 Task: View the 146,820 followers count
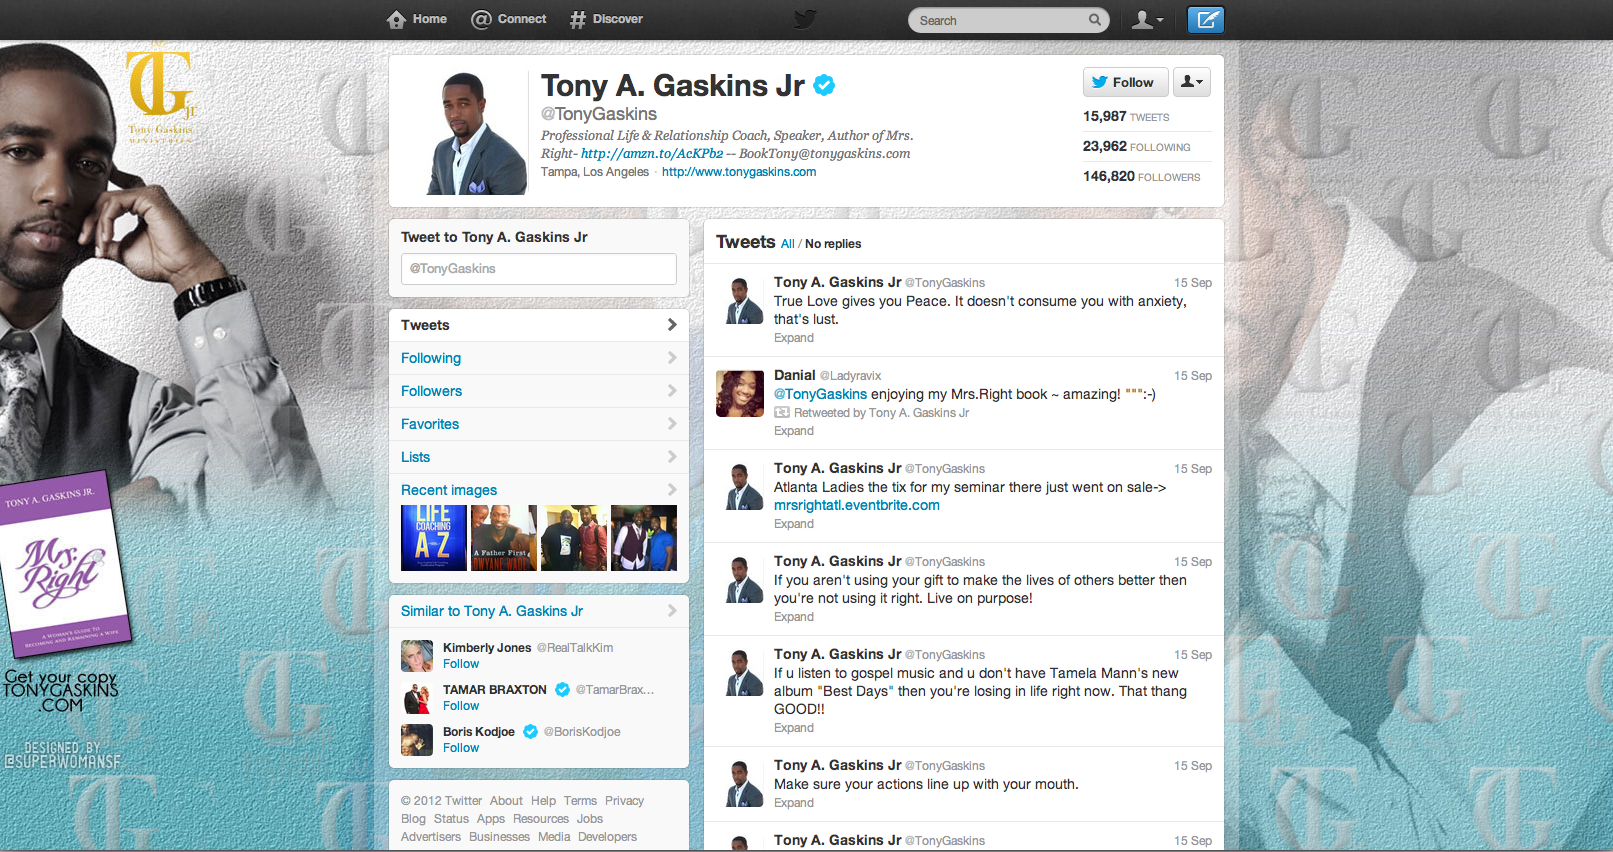(x=1141, y=177)
